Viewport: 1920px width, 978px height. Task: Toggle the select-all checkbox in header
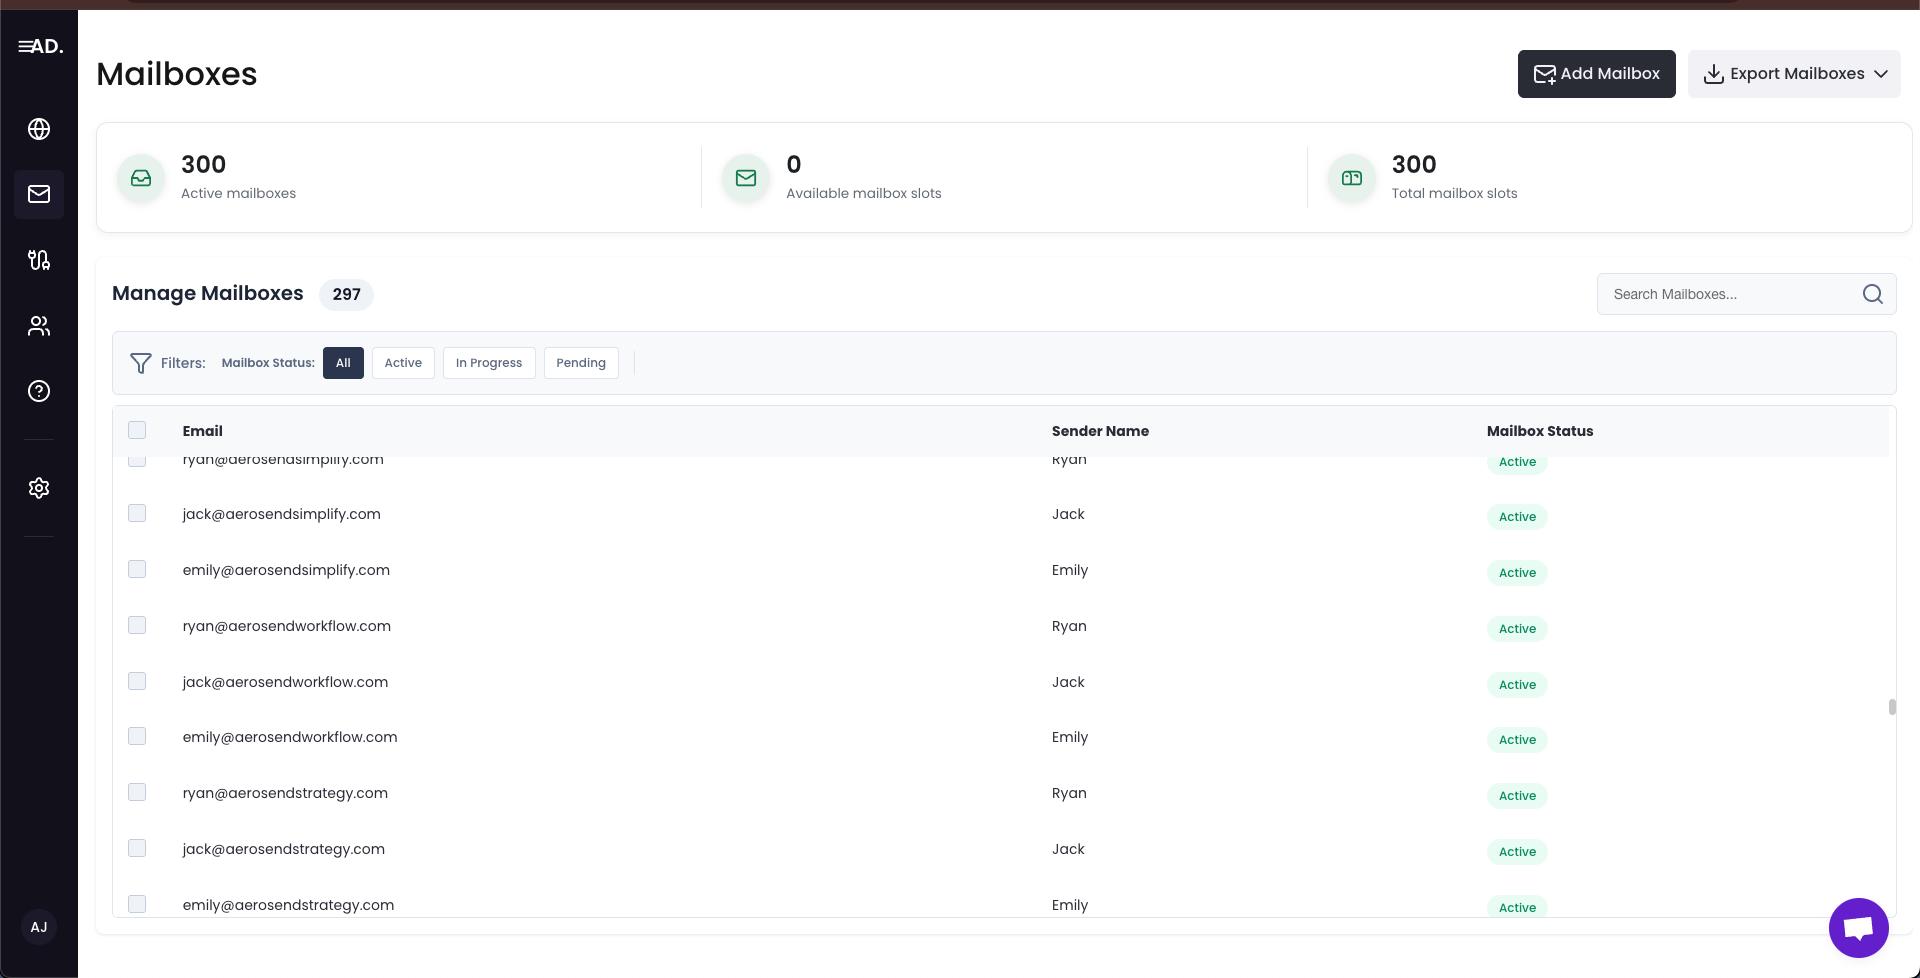coord(137,430)
